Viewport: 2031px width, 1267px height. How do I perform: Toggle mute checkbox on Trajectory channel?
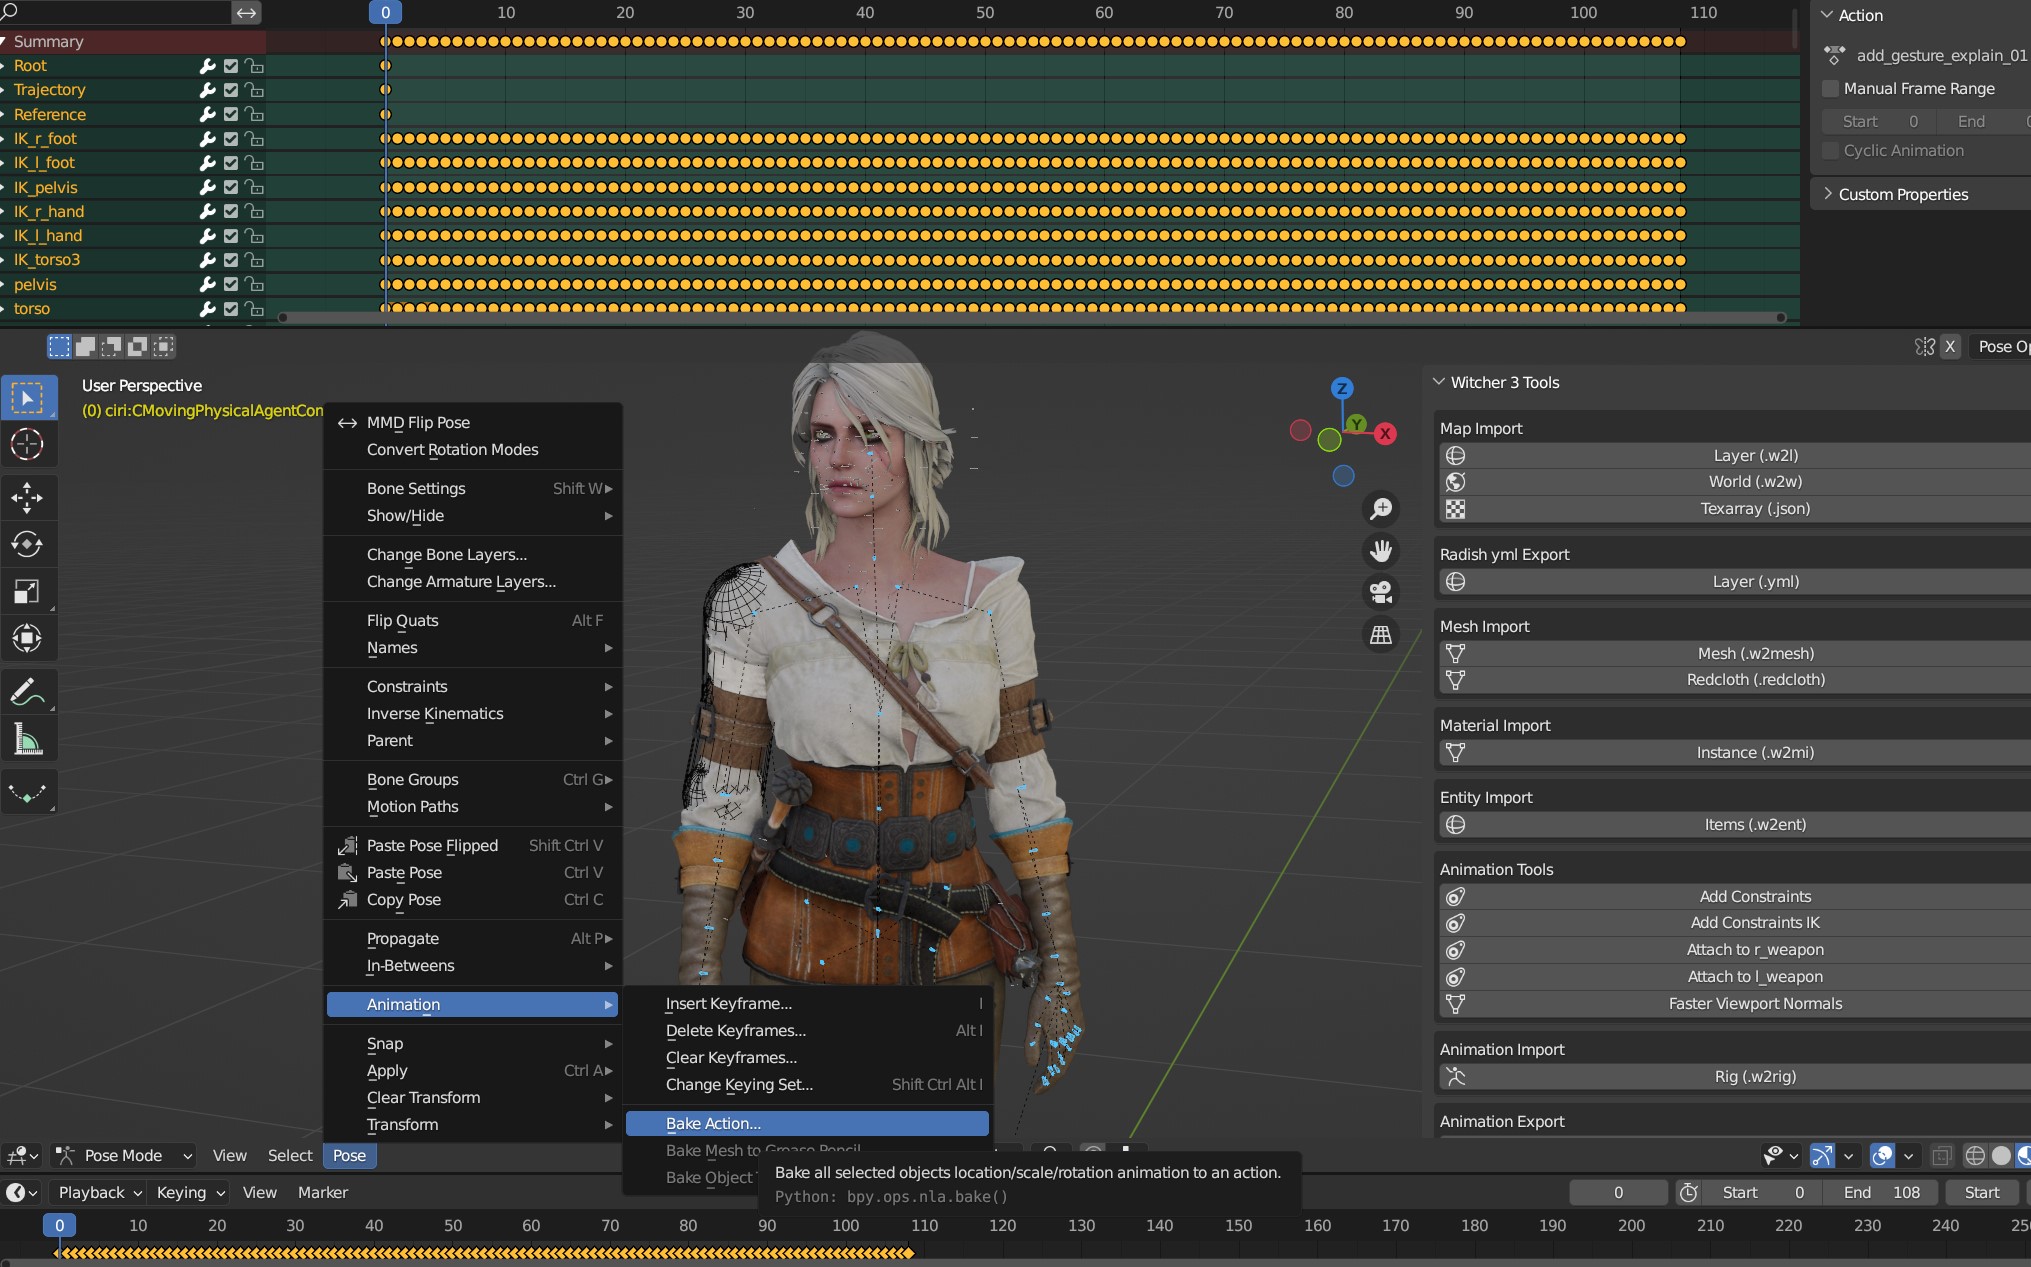coord(231,90)
